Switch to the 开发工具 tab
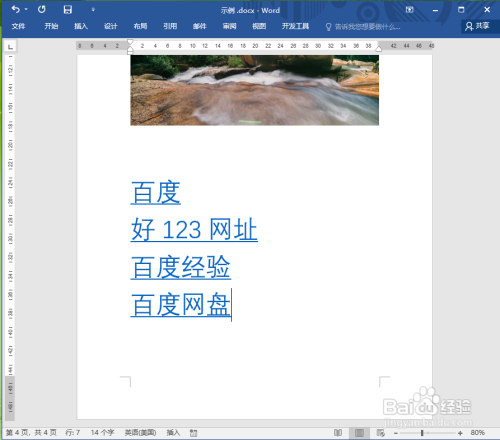 [x=295, y=26]
